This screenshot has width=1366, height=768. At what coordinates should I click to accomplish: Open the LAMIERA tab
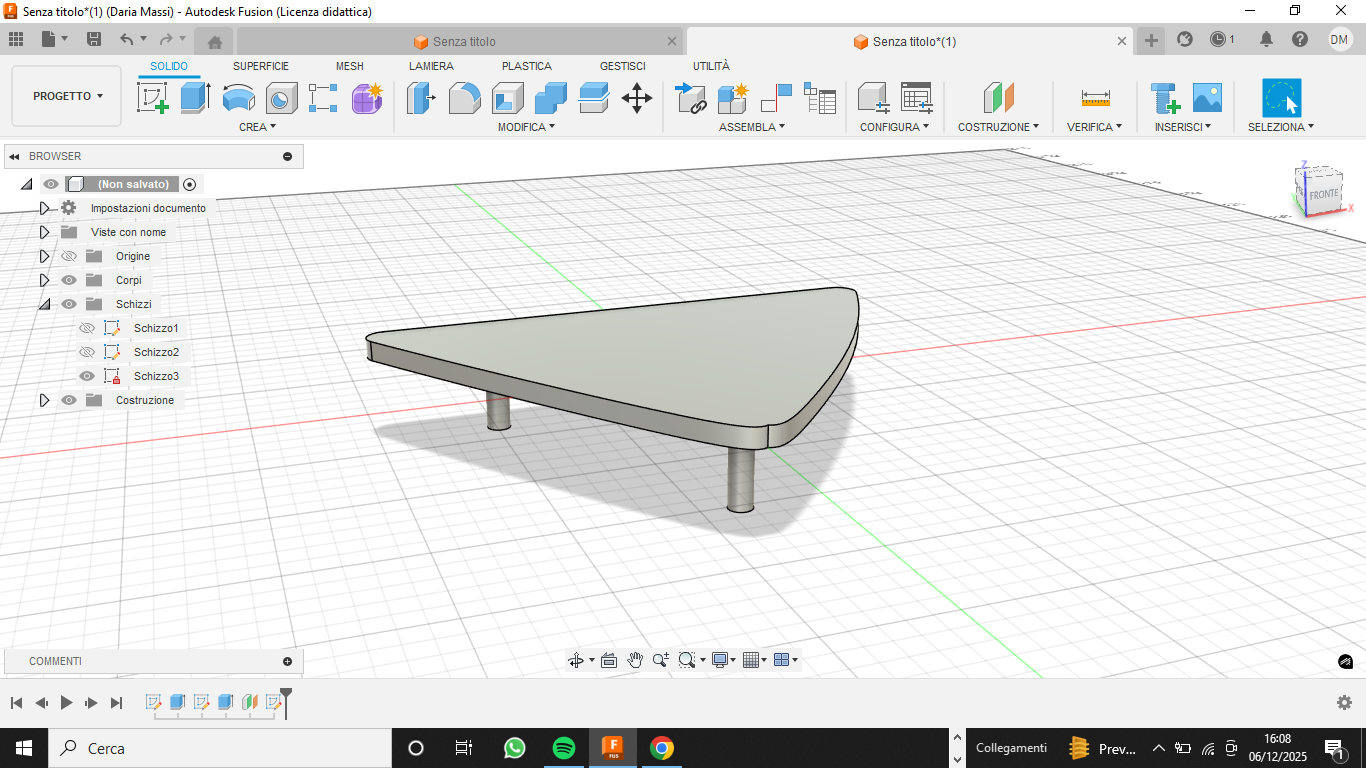tap(431, 66)
